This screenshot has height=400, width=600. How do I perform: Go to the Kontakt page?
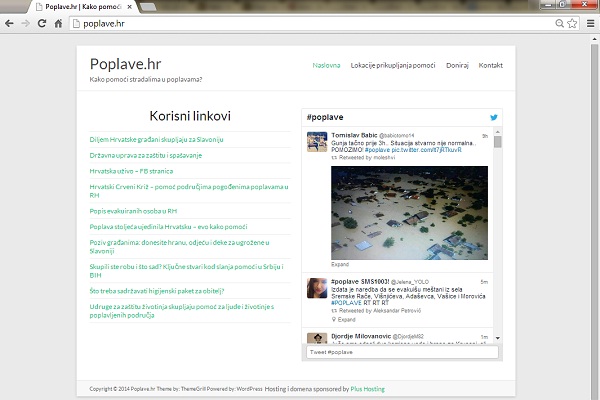tap(491, 65)
